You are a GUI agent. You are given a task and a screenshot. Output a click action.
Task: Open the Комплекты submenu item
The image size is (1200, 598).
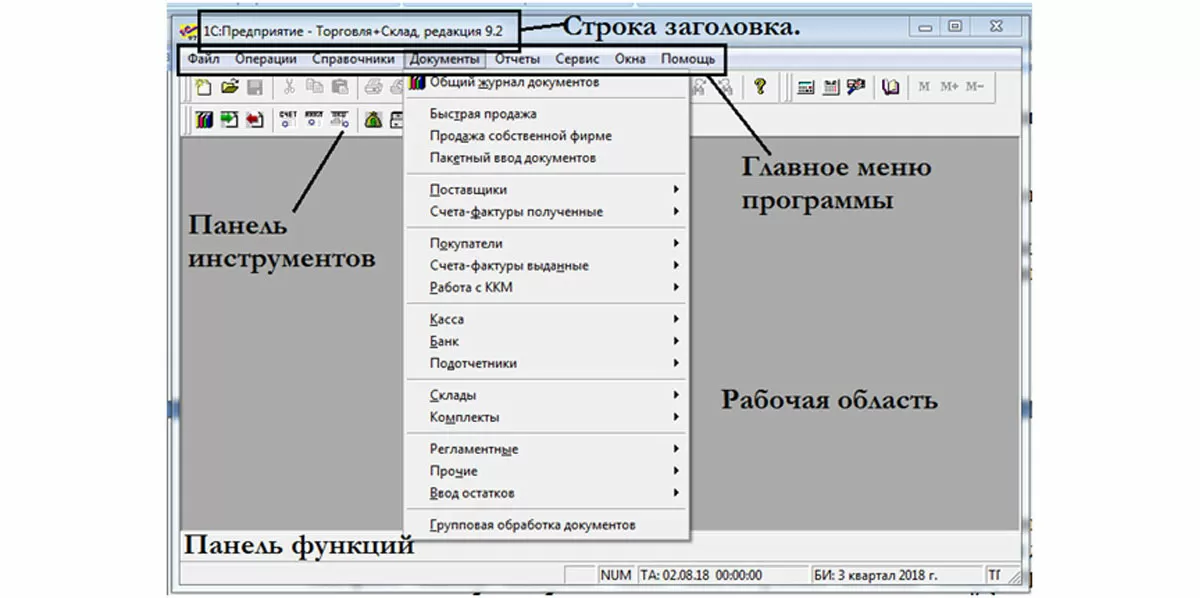point(547,417)
